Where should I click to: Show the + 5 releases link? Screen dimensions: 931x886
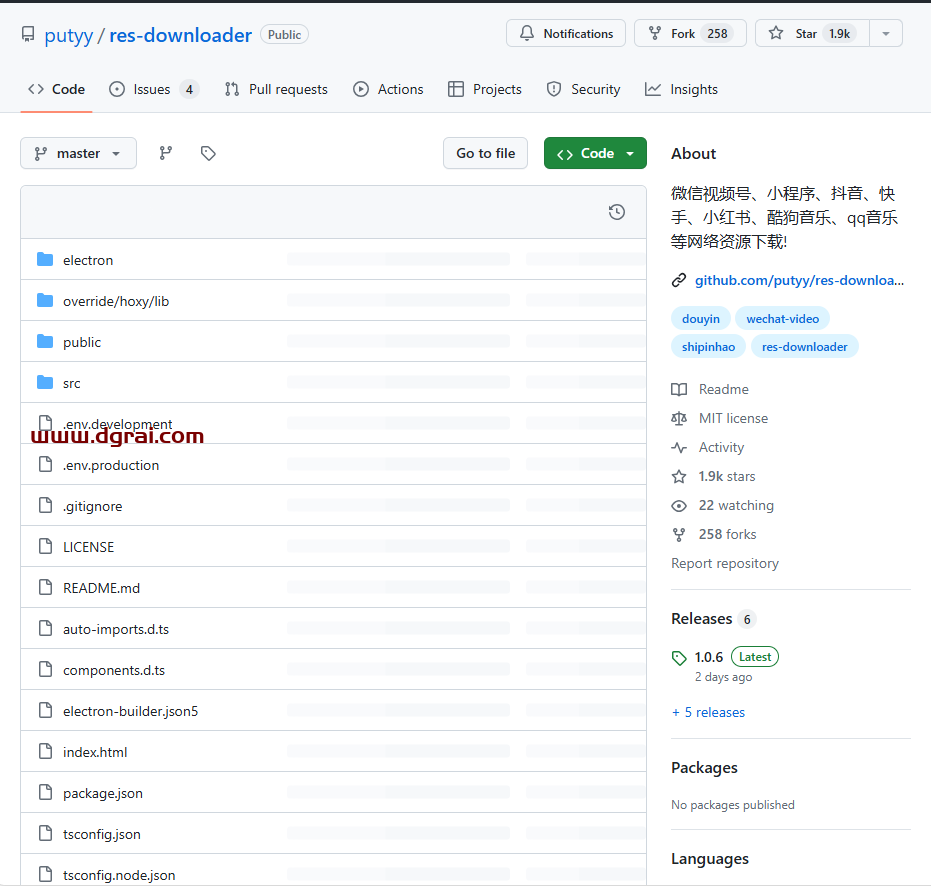click(708, 713)
